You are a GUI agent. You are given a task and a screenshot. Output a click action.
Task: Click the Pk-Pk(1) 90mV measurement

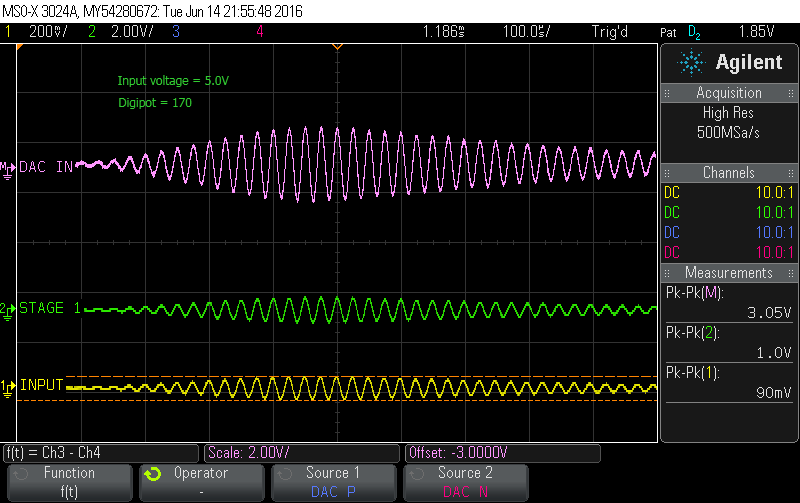[x=729, y=383]
